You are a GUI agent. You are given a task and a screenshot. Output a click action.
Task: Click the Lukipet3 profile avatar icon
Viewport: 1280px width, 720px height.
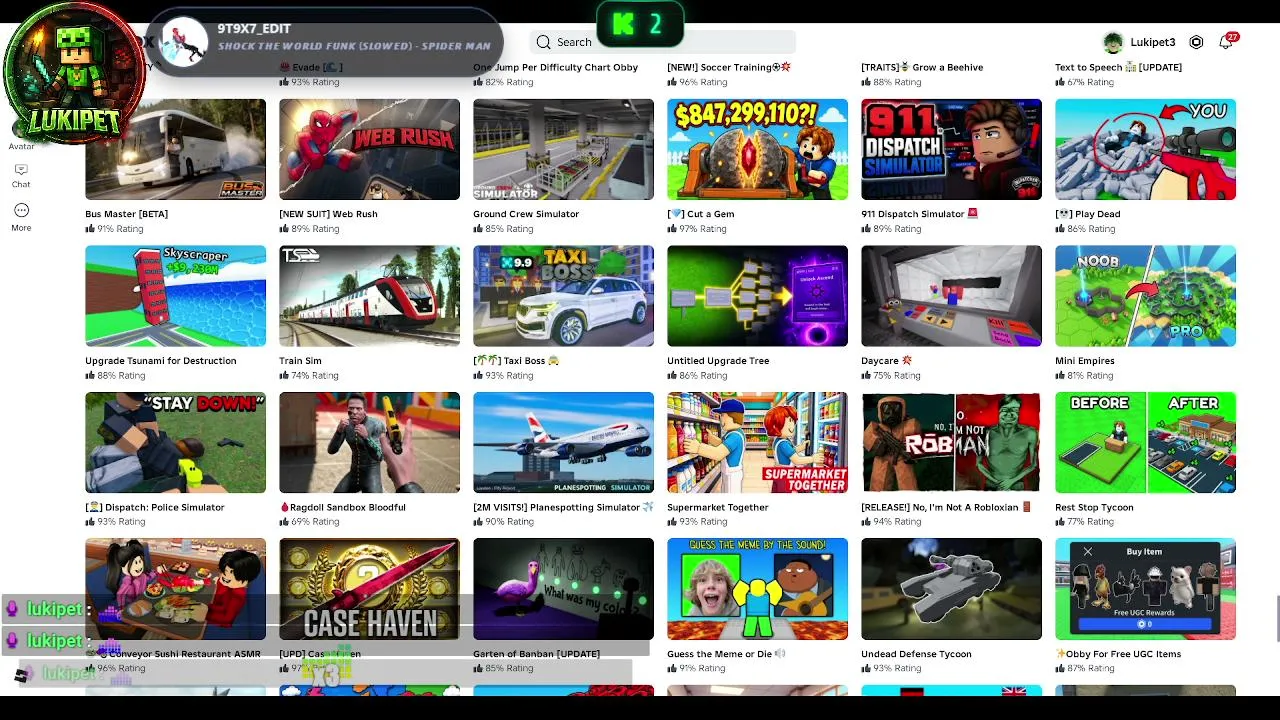coord(1113,42)
